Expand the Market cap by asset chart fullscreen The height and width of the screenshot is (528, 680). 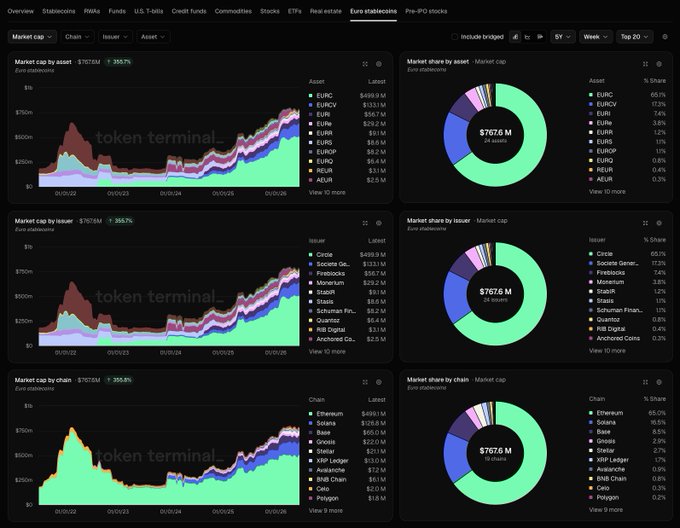[x=365, y=64]
